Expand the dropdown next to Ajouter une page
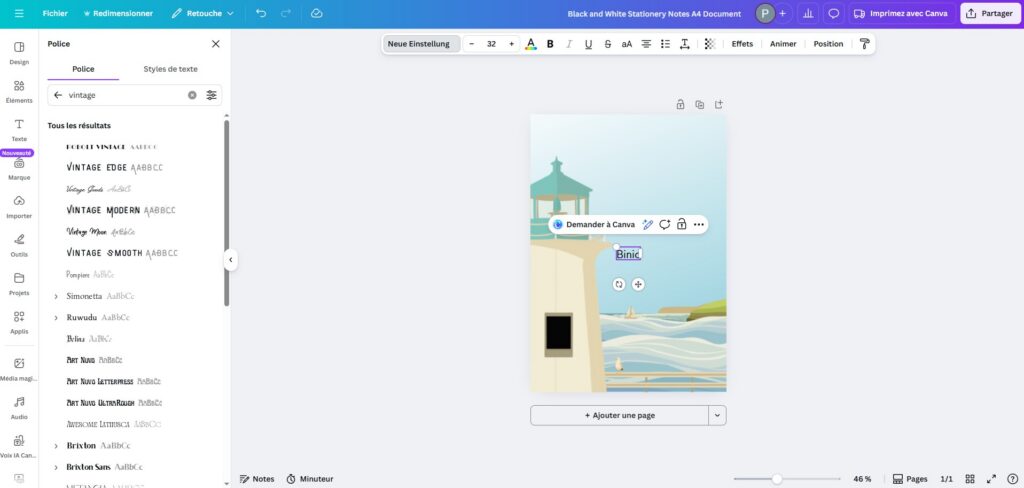1024x488 pixels. (717, 415)
